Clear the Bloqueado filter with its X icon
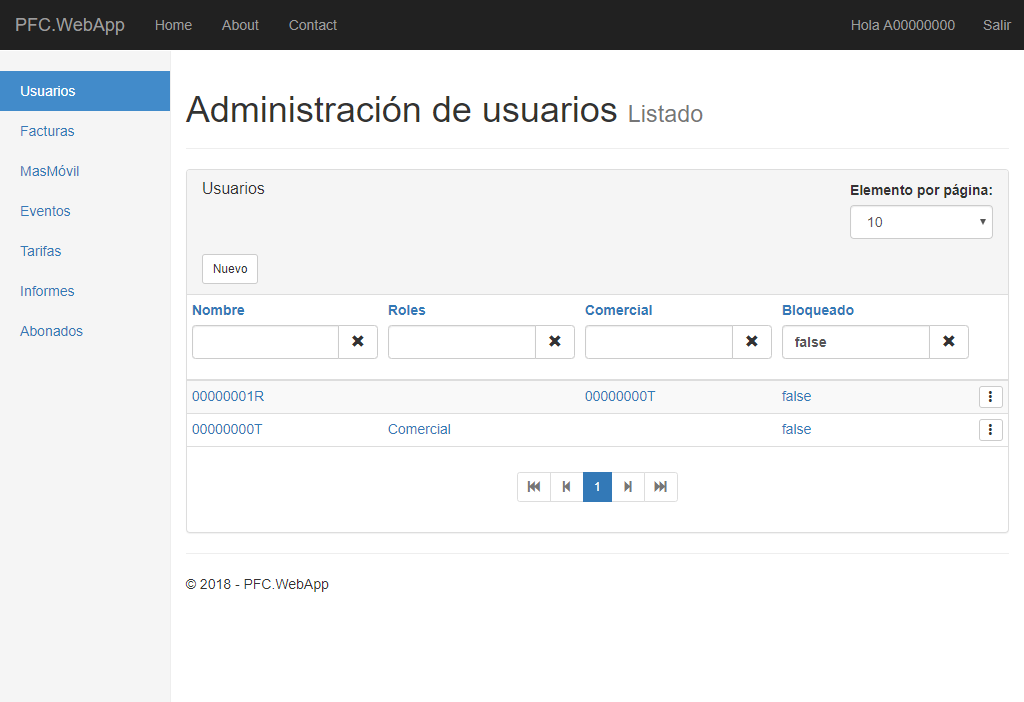1024x702 pixels. click(x=948, y=342)
